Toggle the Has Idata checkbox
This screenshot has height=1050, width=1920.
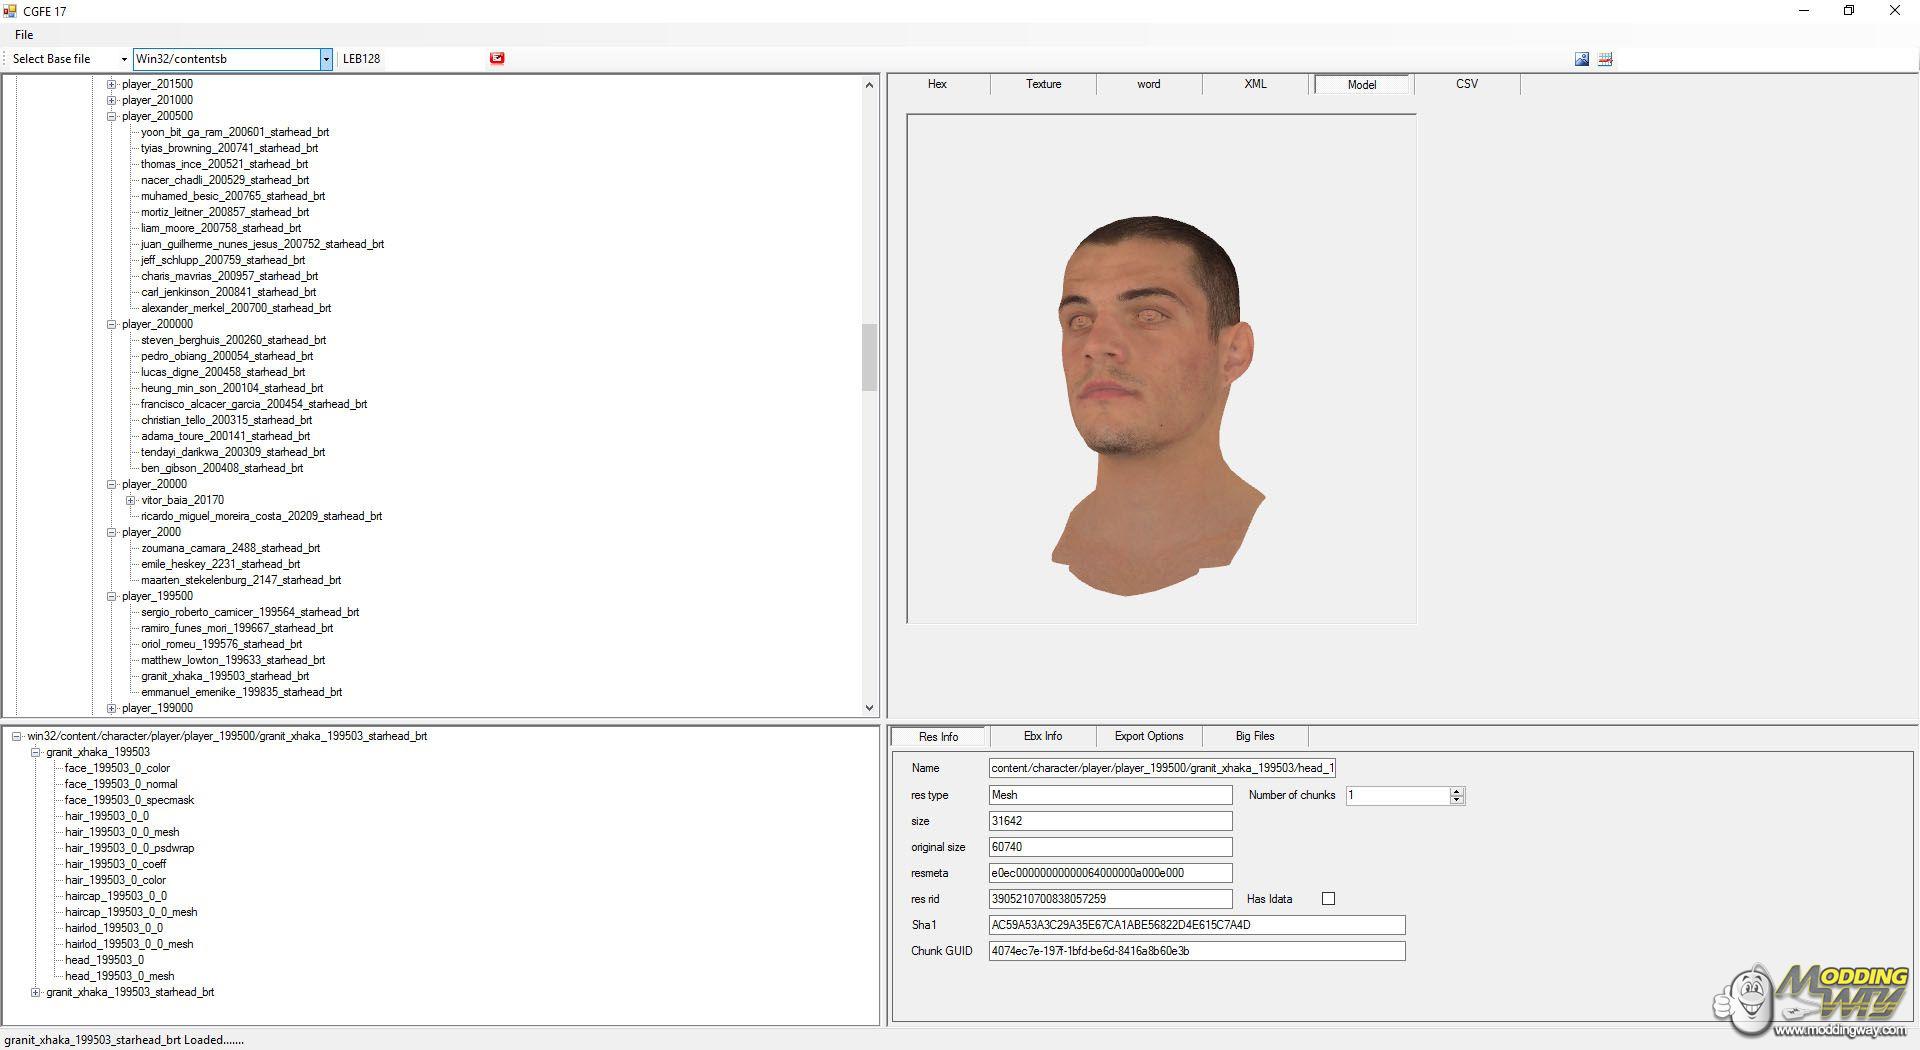click(1328, 899)
